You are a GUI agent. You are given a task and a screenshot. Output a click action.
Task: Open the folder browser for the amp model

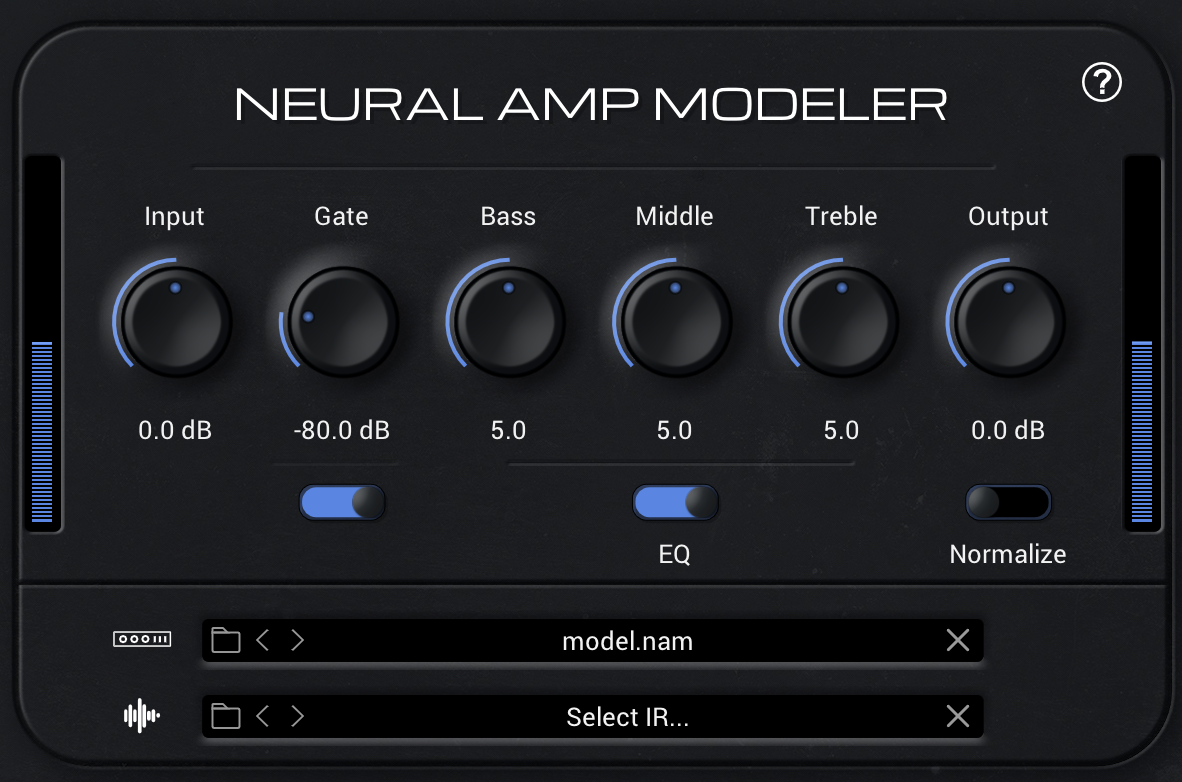pyautogui.click(x=225, y=640)
